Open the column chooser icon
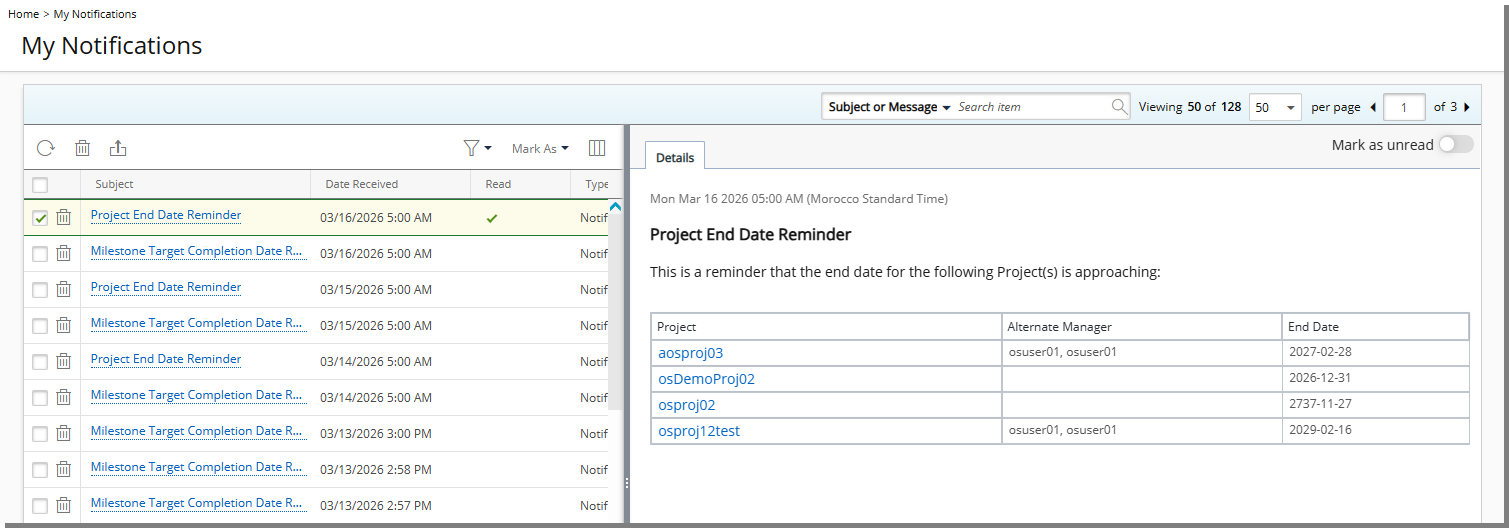1509x528 pixels. (x=597, y=148)
